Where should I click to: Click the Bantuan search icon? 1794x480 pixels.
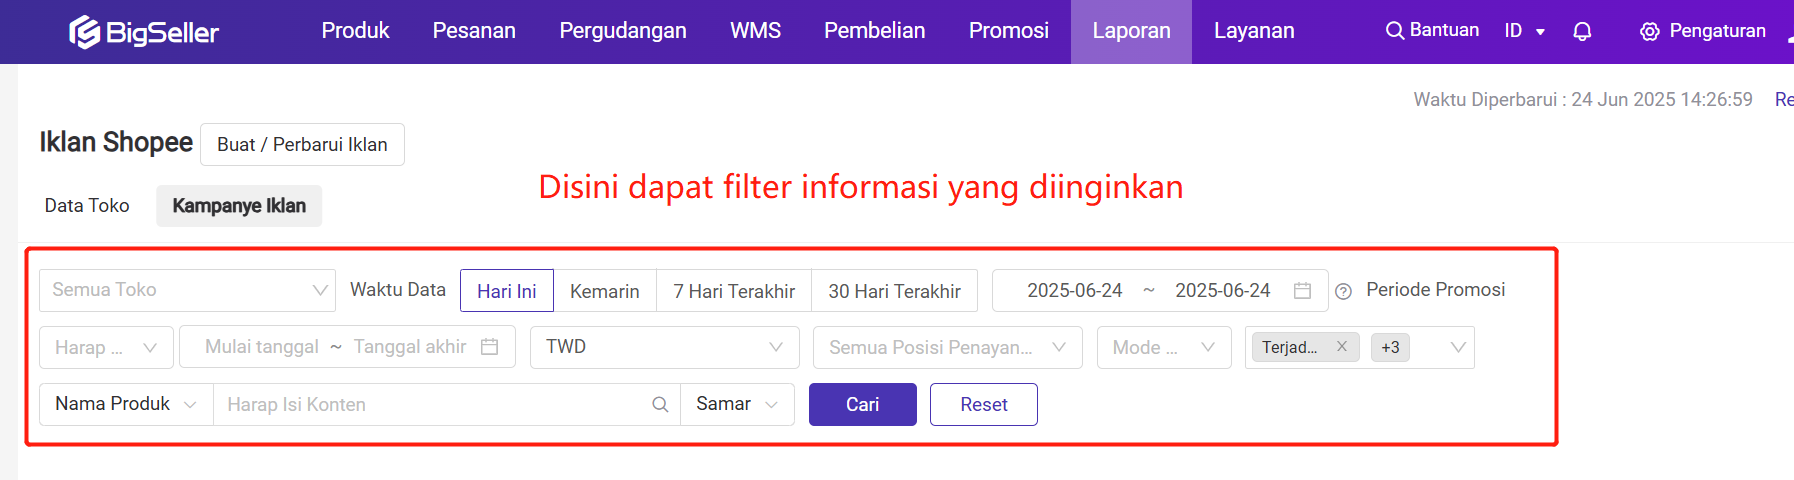1395,31
